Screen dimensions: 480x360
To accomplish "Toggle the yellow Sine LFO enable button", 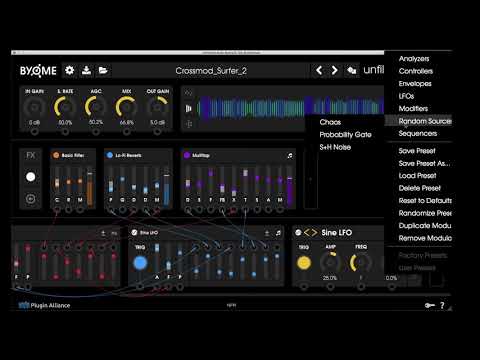I will coord(298,232).
